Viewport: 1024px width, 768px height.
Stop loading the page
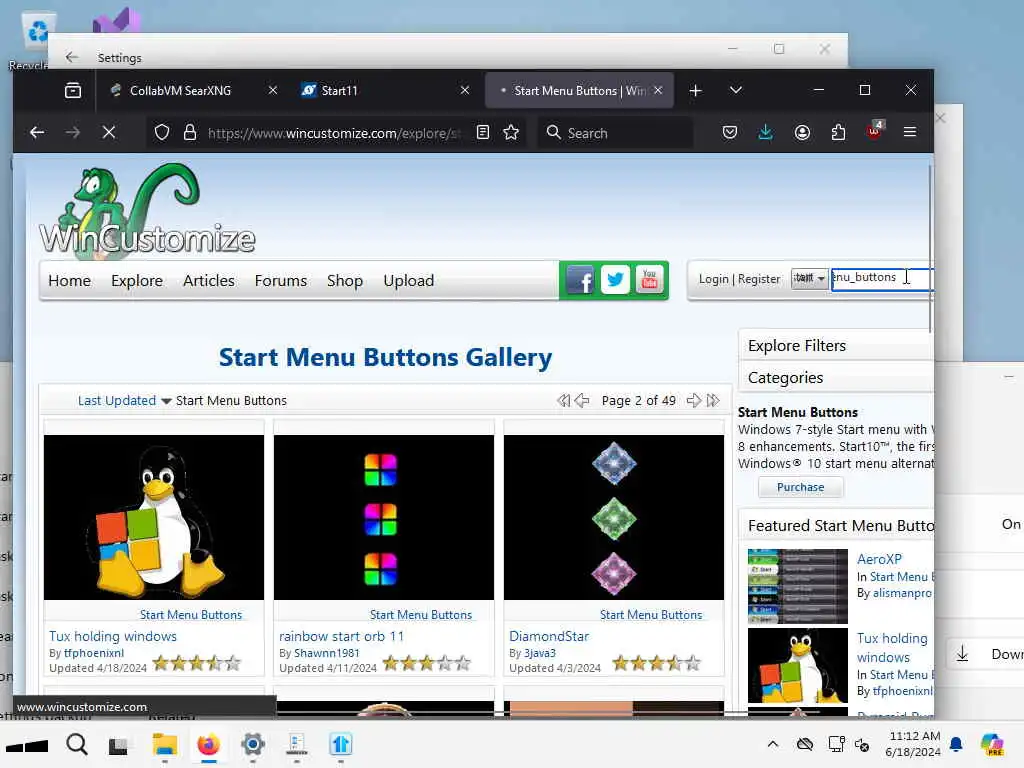(x=109, y=133)
